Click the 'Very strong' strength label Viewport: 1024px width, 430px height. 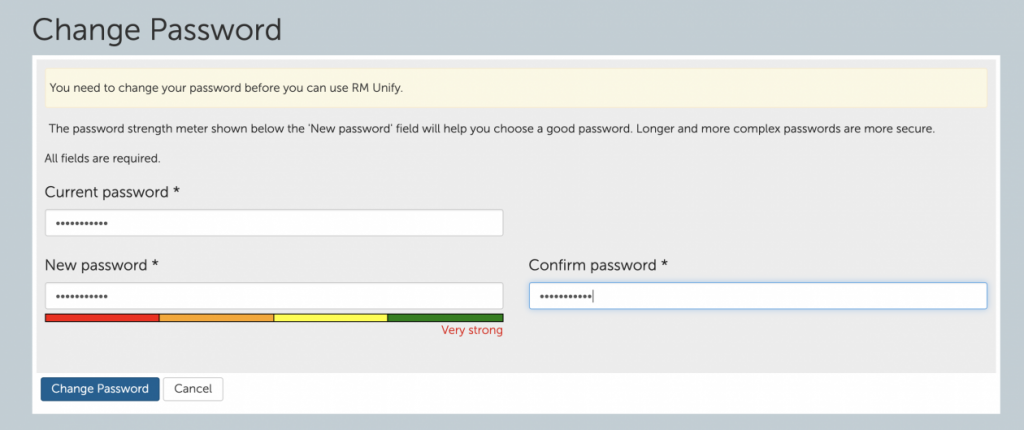pyautogui.click(x=472, y=331)
